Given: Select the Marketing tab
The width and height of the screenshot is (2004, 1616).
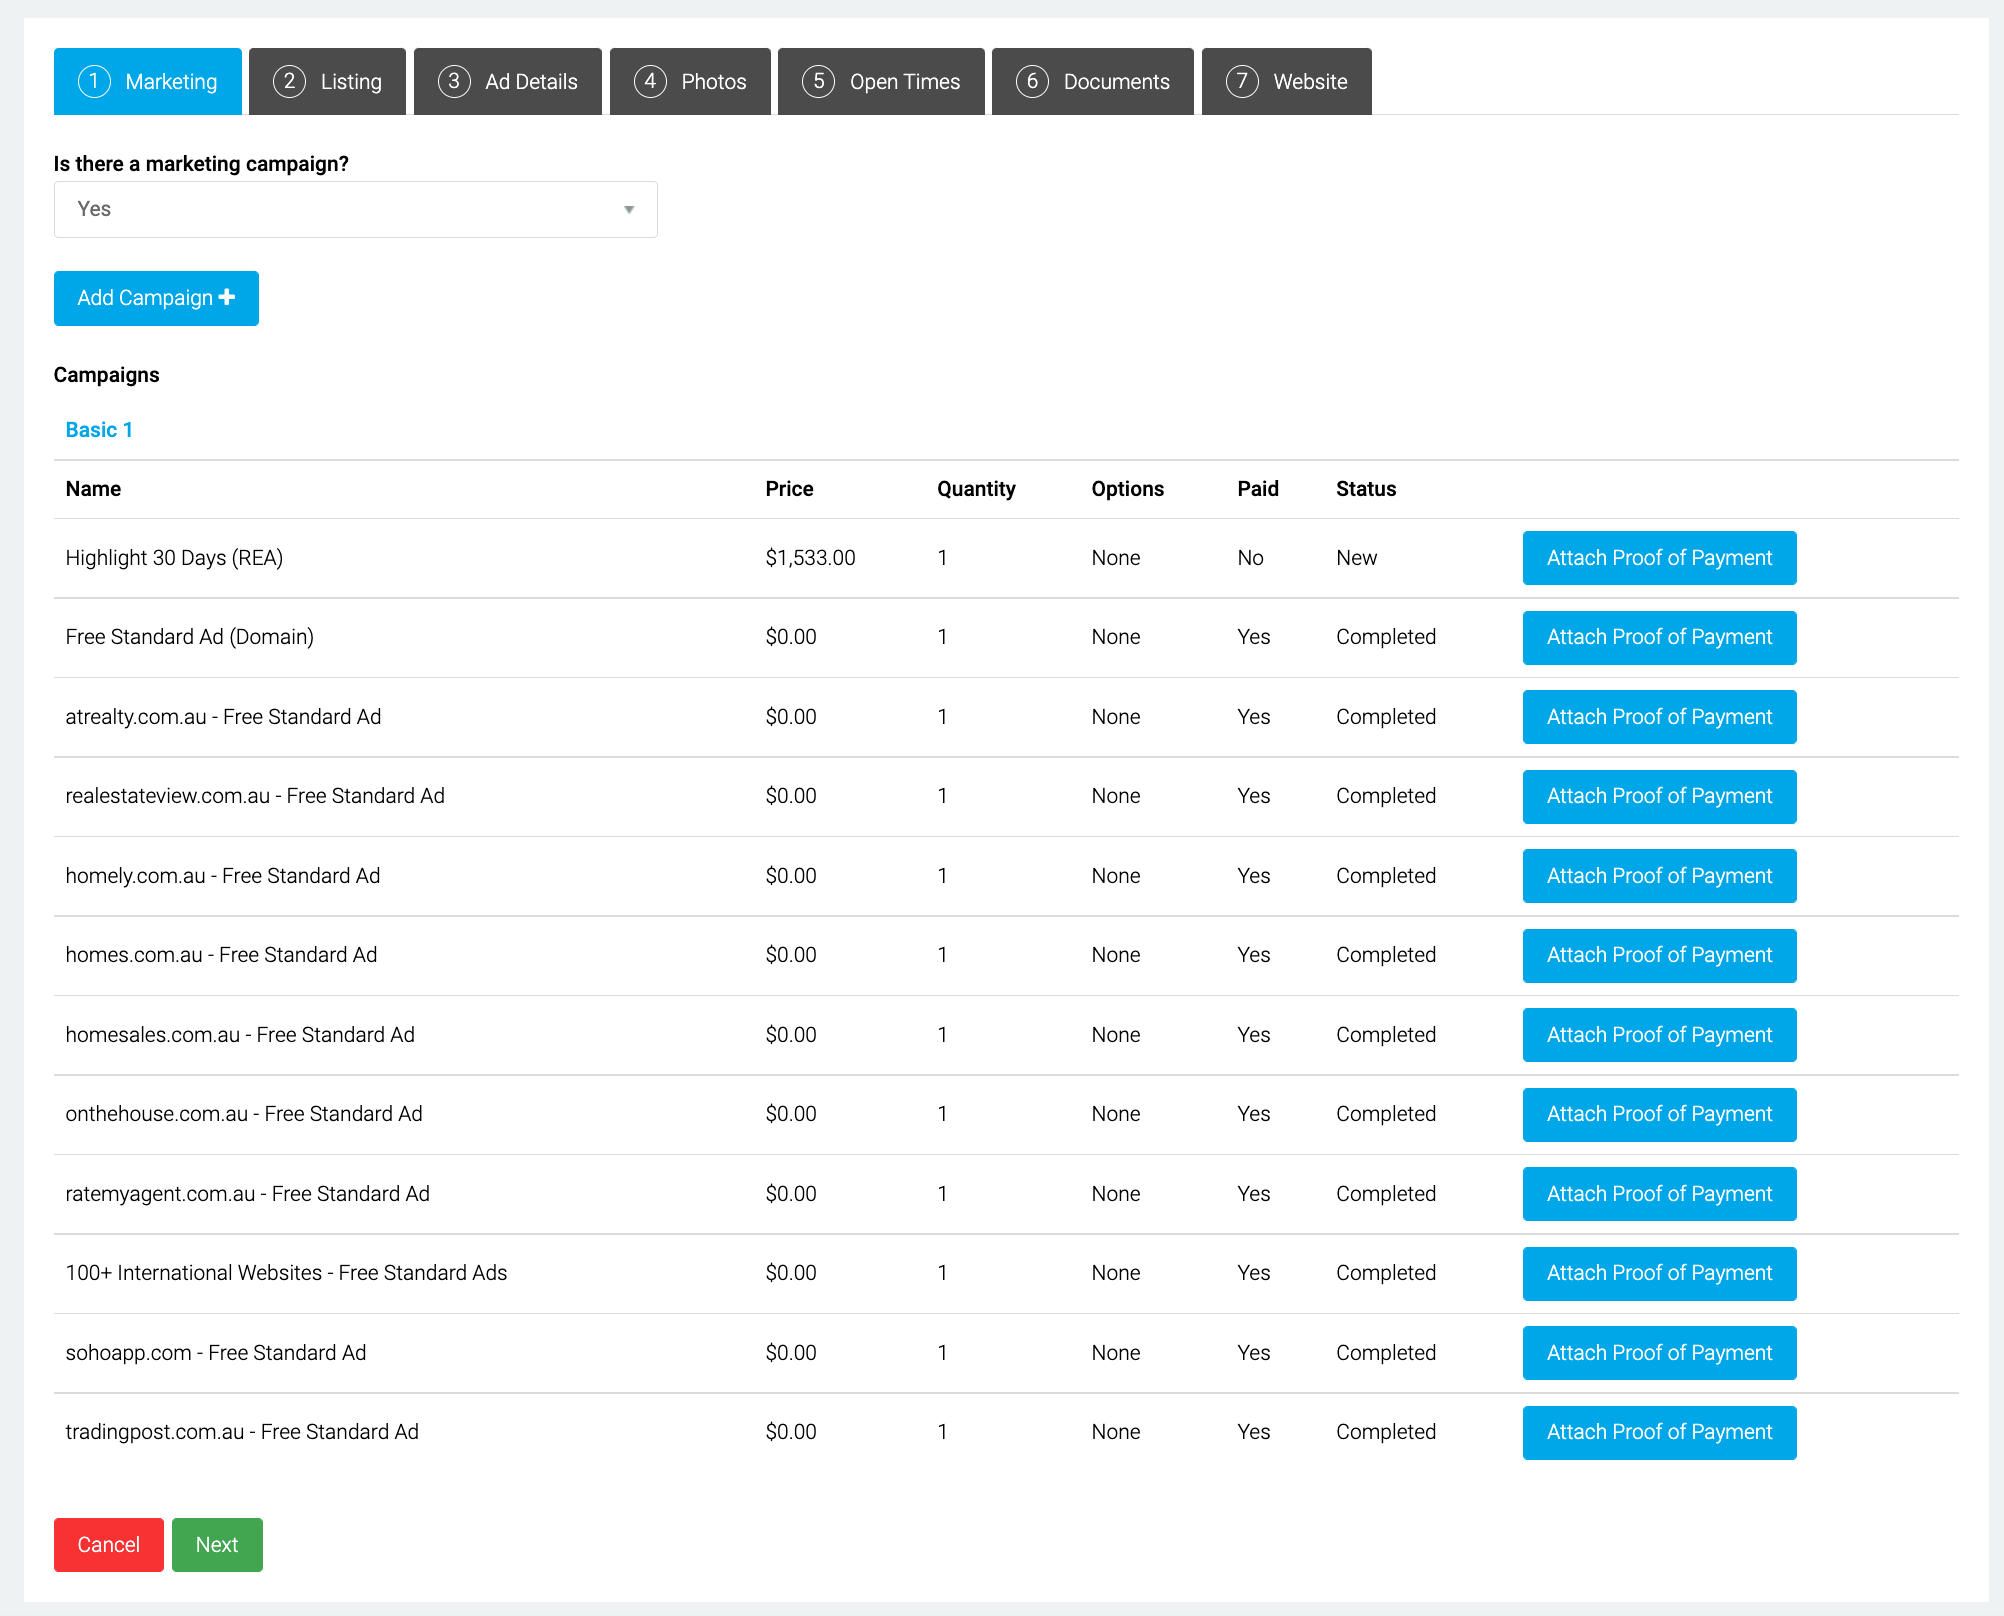Looking at the screenshot, I should [148, 81].
